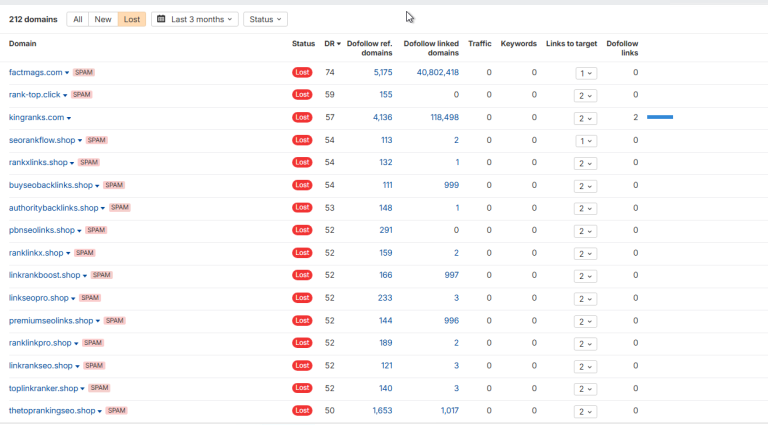Image resolution: width=768 pixels, height=425 pixels.
Task: Open 1,653 ref. domains for thetoprankingseo.shop
Action: [383, 411]
